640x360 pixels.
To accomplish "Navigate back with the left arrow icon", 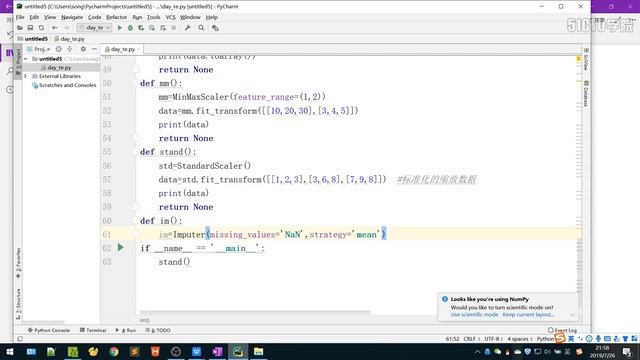I will click(x=55, y=28).
